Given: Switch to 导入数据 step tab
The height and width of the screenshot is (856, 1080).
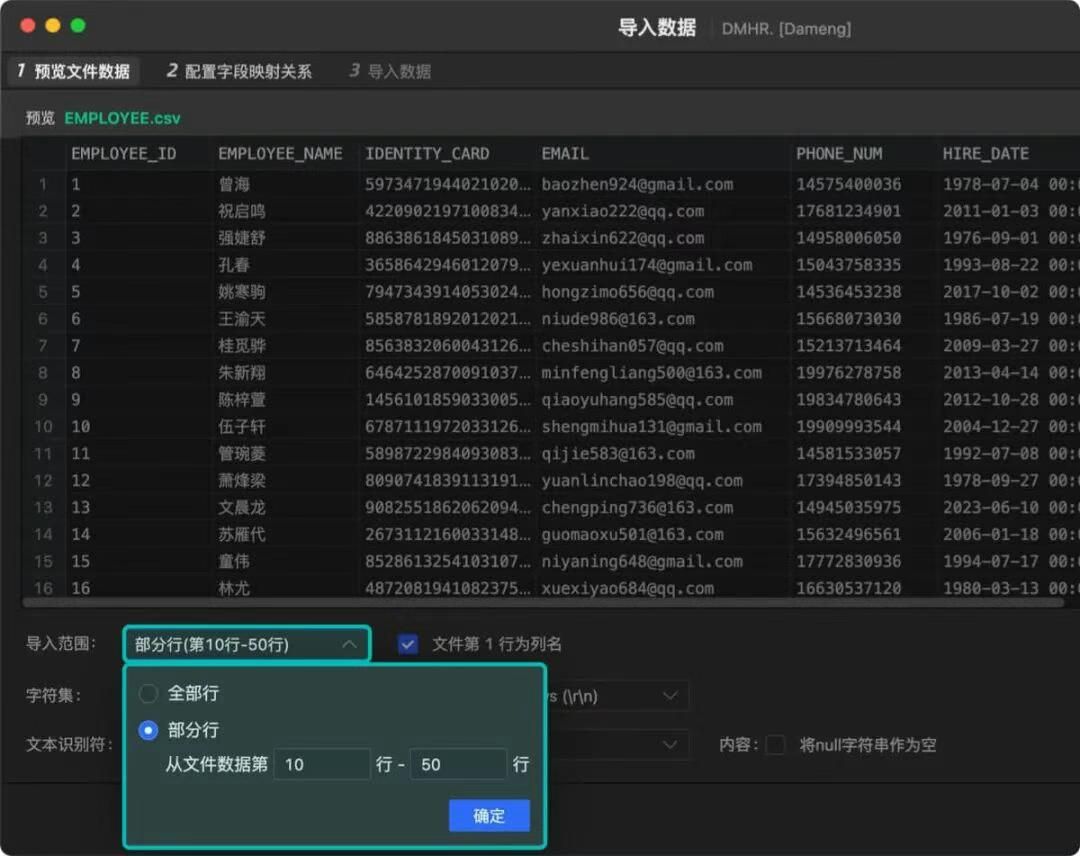Looking at the screenshot, I should pyautogui.click(x=390, y=71).
